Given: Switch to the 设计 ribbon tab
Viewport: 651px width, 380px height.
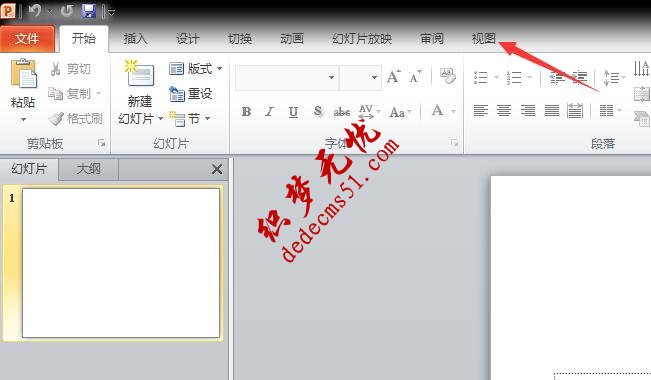Looking at the screenshot, I should tap(188, 39).
